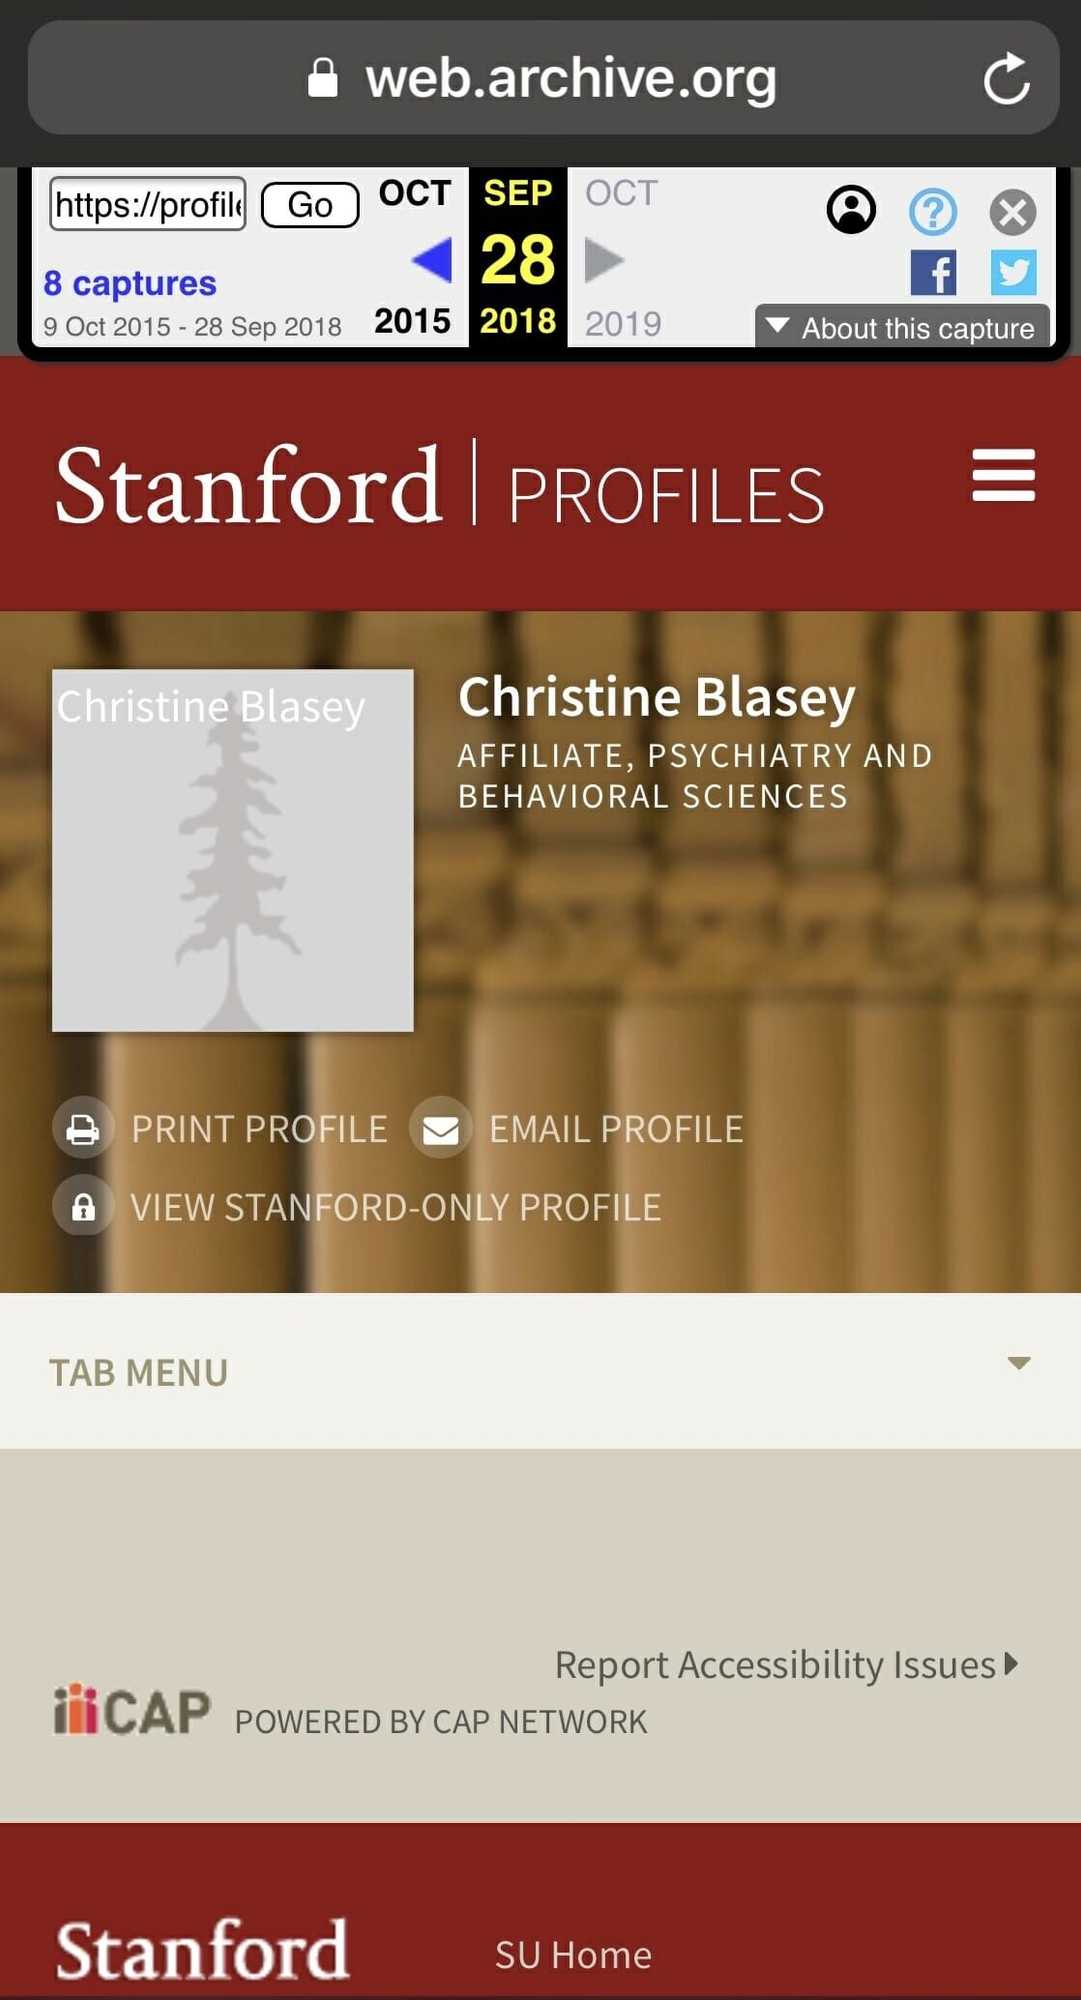Click the Wayback URL input field
This screenshot has height=2000, width=1081.
(148, 205)
